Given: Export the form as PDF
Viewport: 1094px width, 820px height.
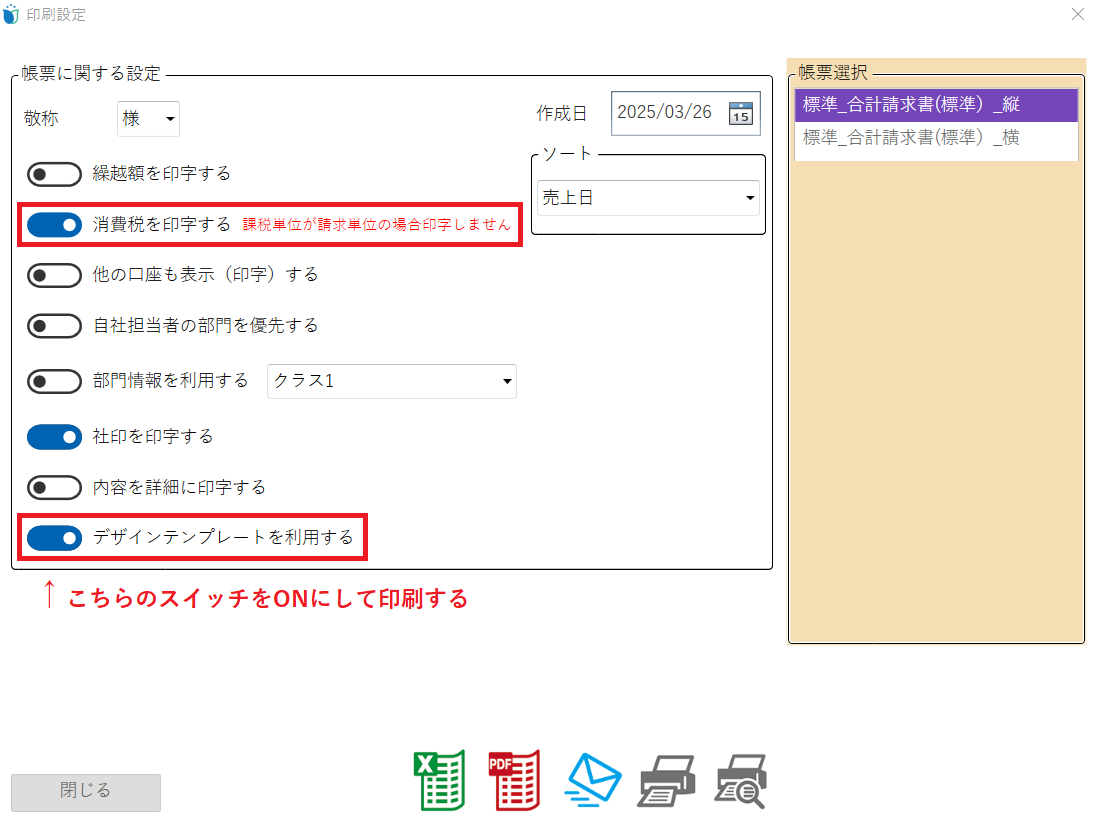Looking at the screenshot, I should point(515,780).
